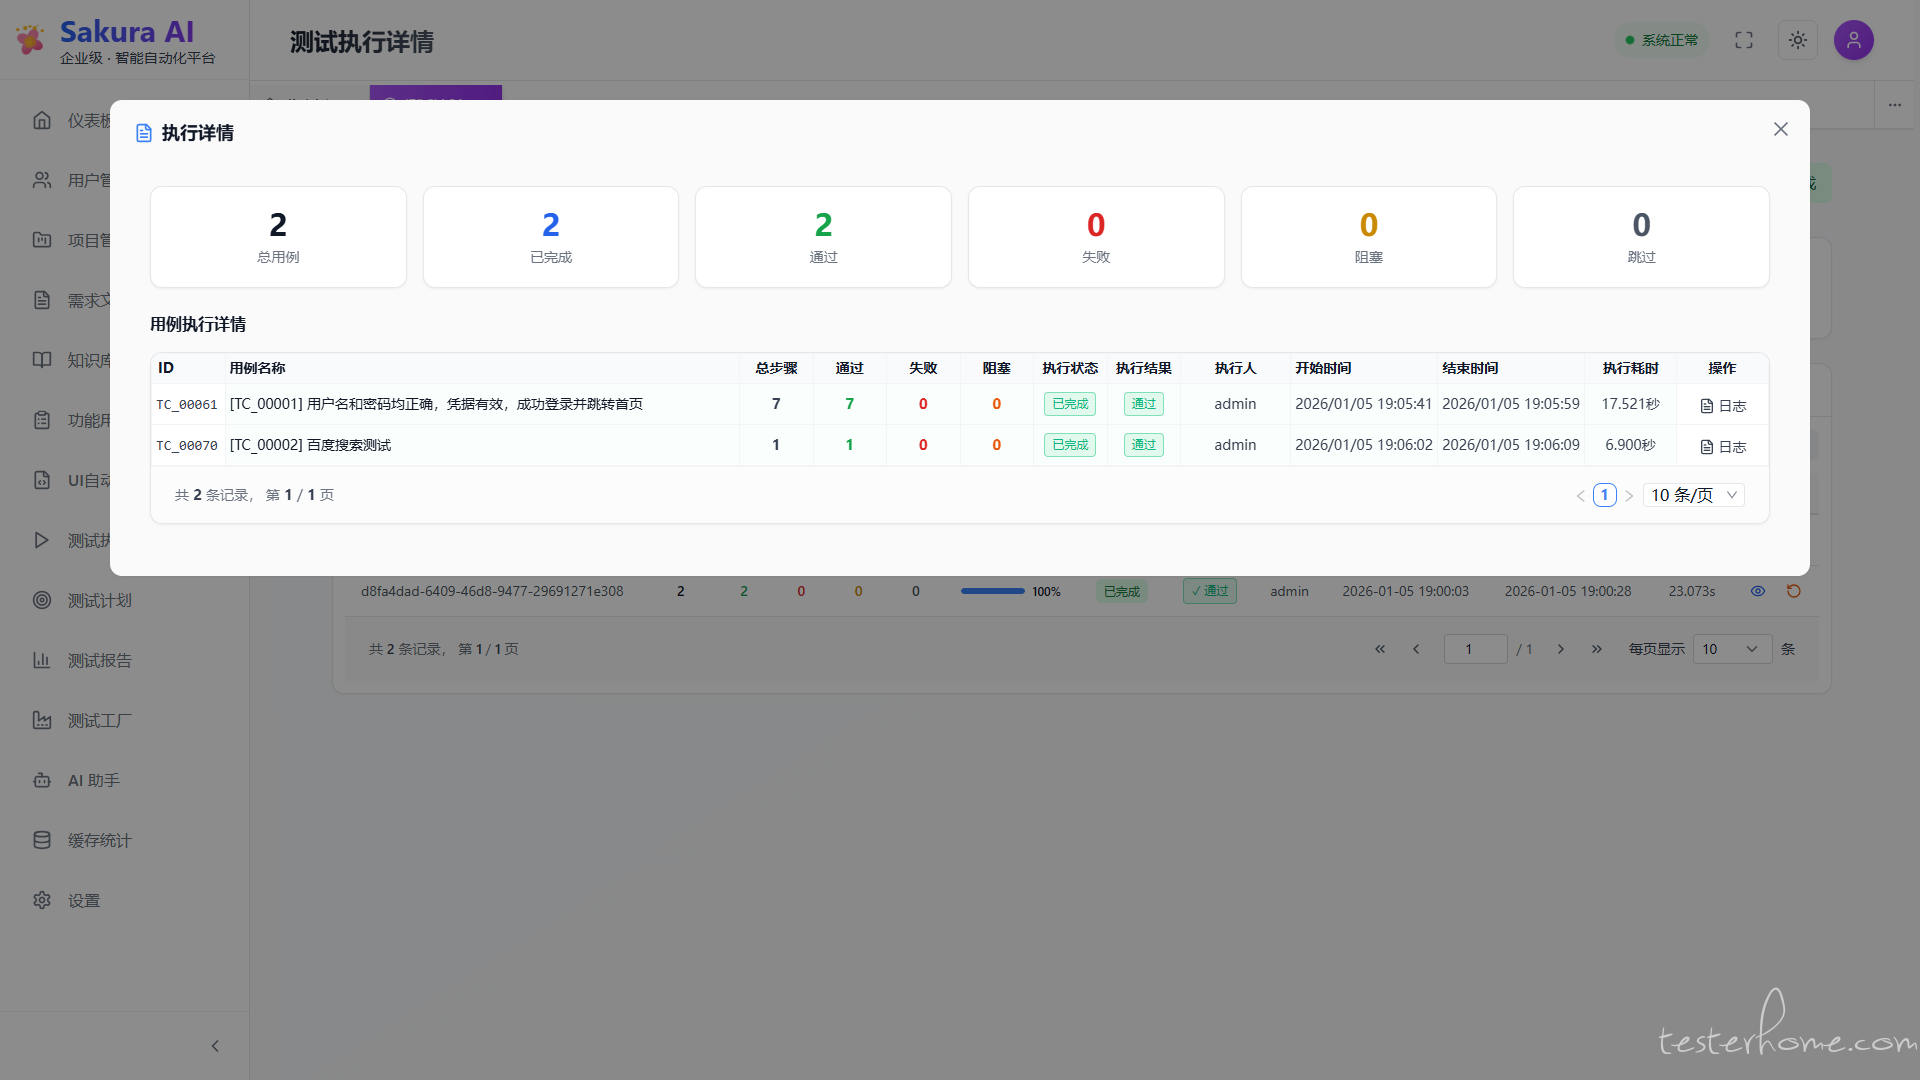Toggle light/dark theme sun icon

pyautogui.click(x=1797, y=40)
